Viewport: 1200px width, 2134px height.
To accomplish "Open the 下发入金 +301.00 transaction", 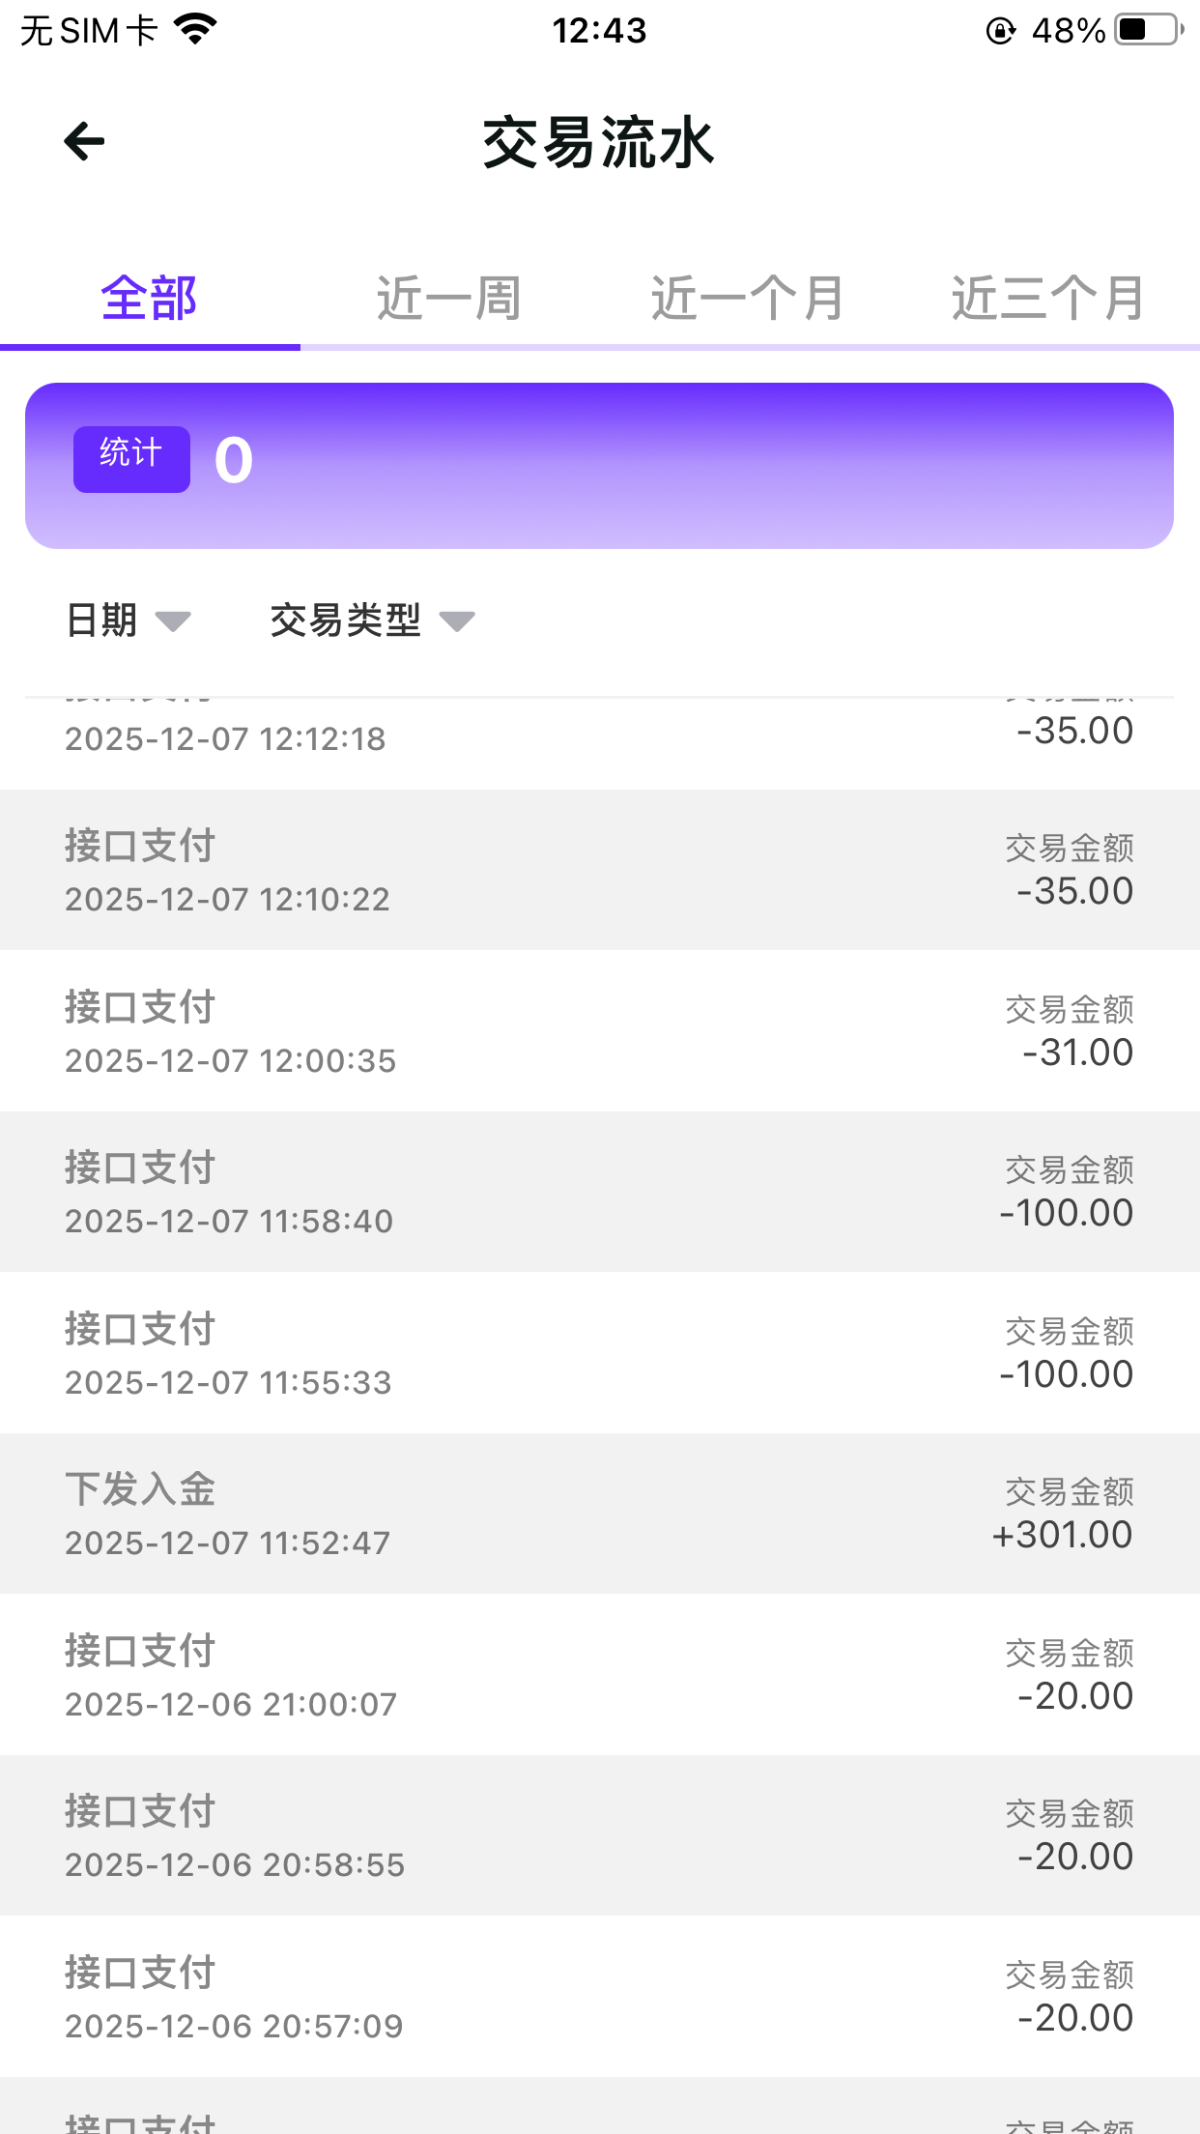I will pos(600,1514).
